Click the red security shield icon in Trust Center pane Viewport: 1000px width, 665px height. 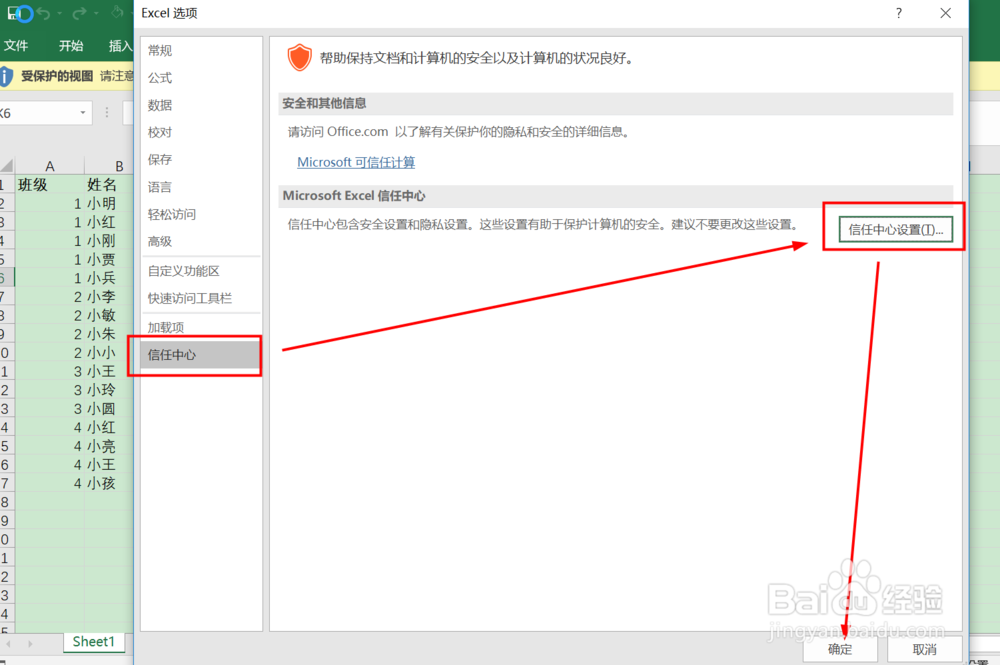(x=299, y=57)
